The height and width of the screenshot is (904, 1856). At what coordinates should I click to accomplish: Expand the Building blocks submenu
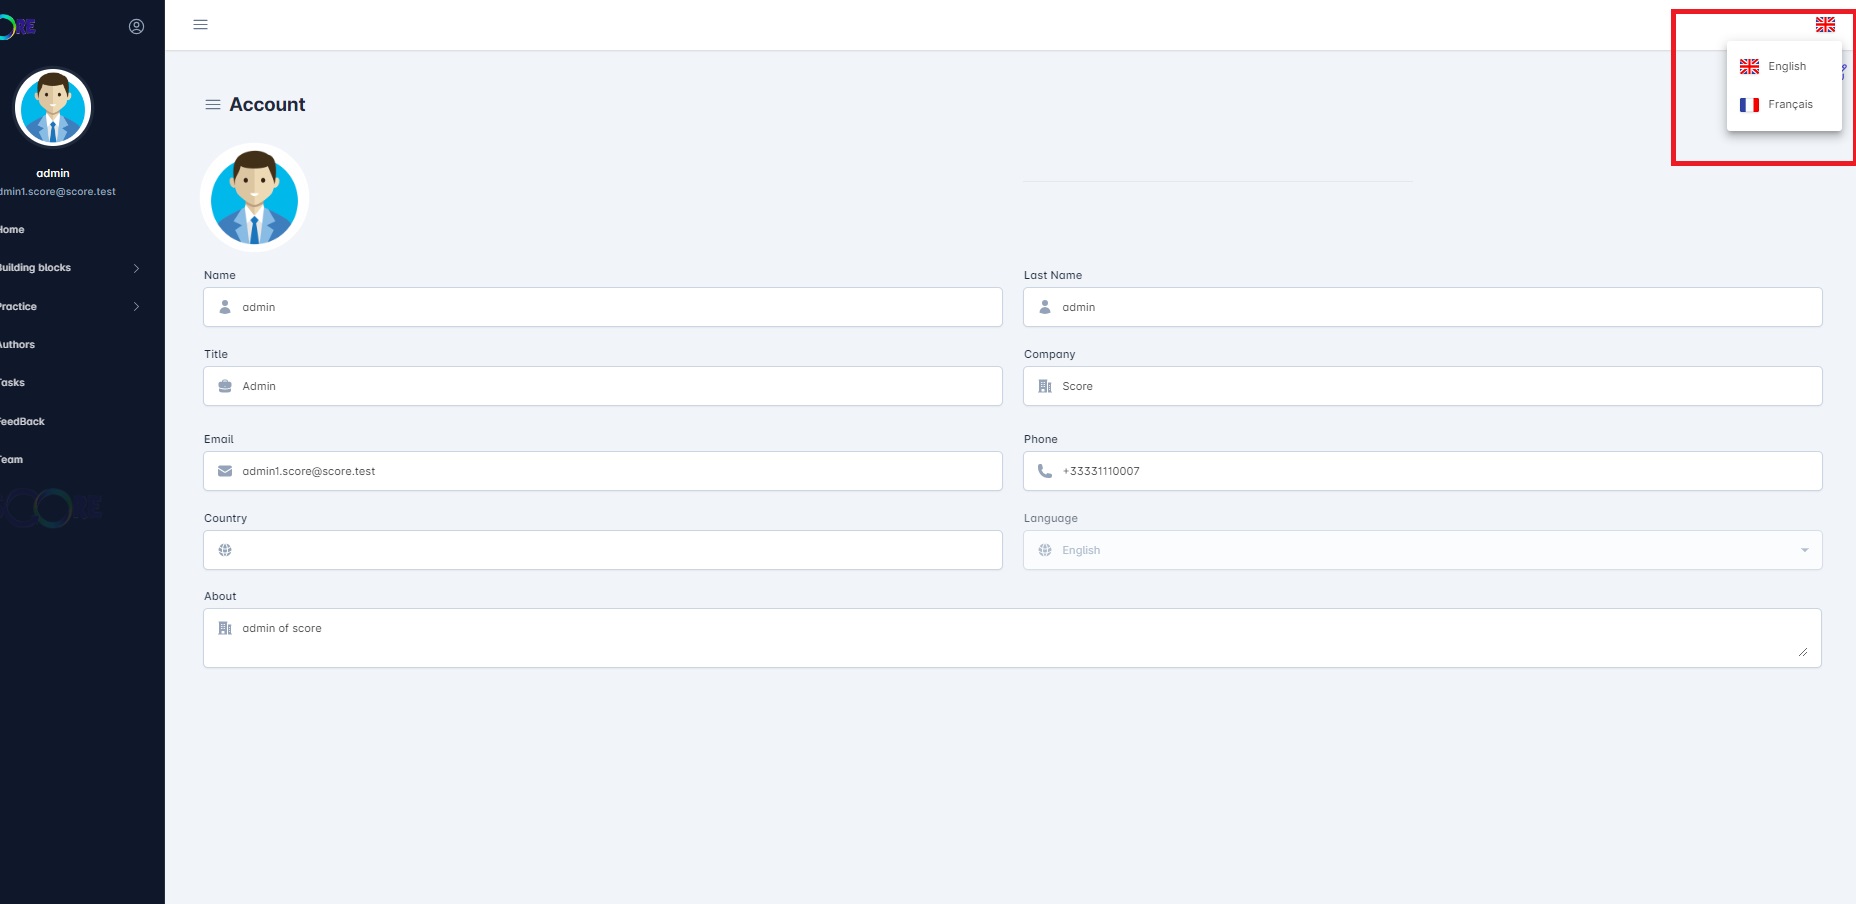pyautogui.click(x=136, y=268)
